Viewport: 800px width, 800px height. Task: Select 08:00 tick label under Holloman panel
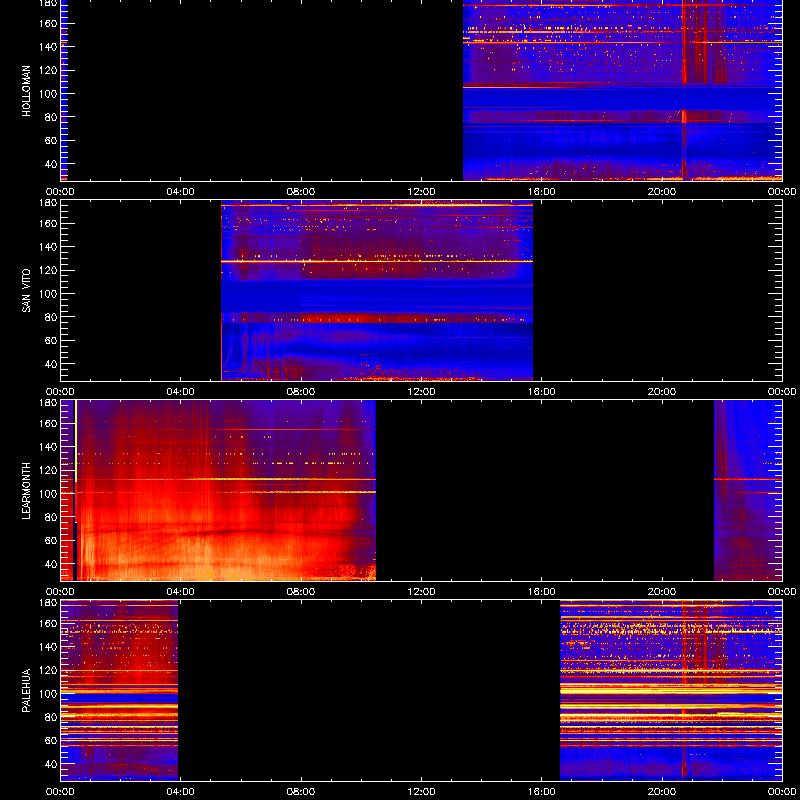(x=301, y=192)
